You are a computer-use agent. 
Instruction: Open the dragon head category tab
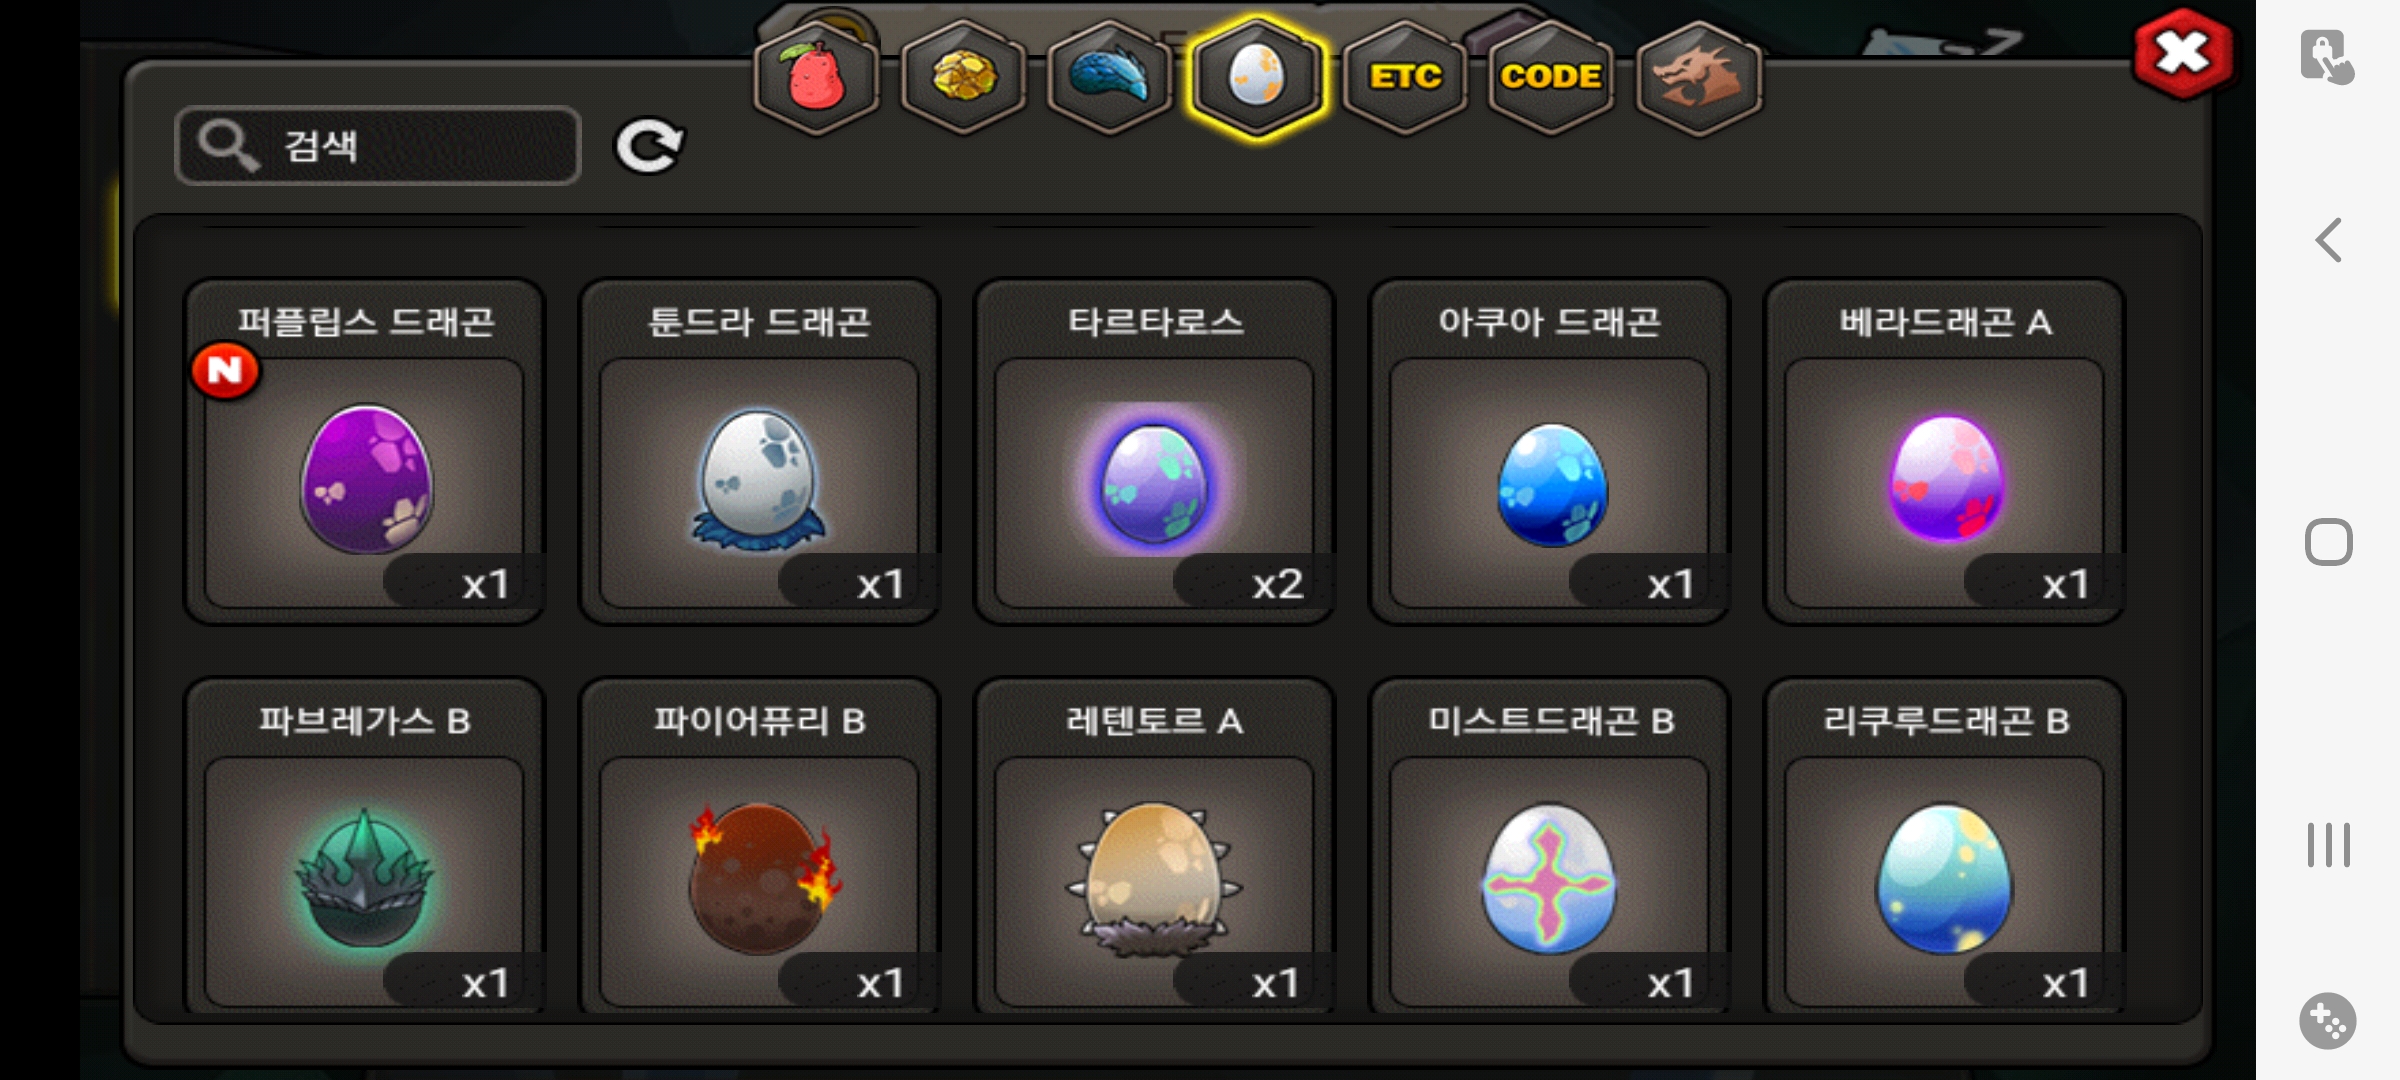pyautogui.click(x=1698, y=78)
